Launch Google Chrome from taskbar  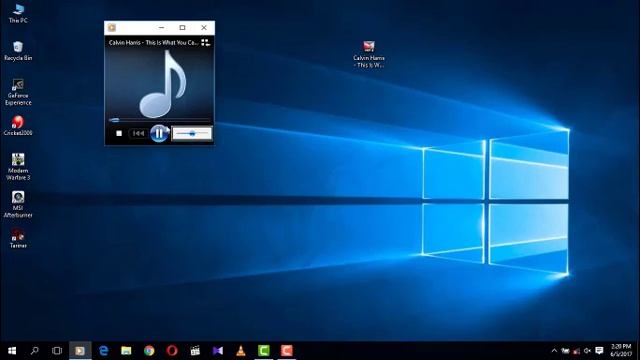coord(149,351)
